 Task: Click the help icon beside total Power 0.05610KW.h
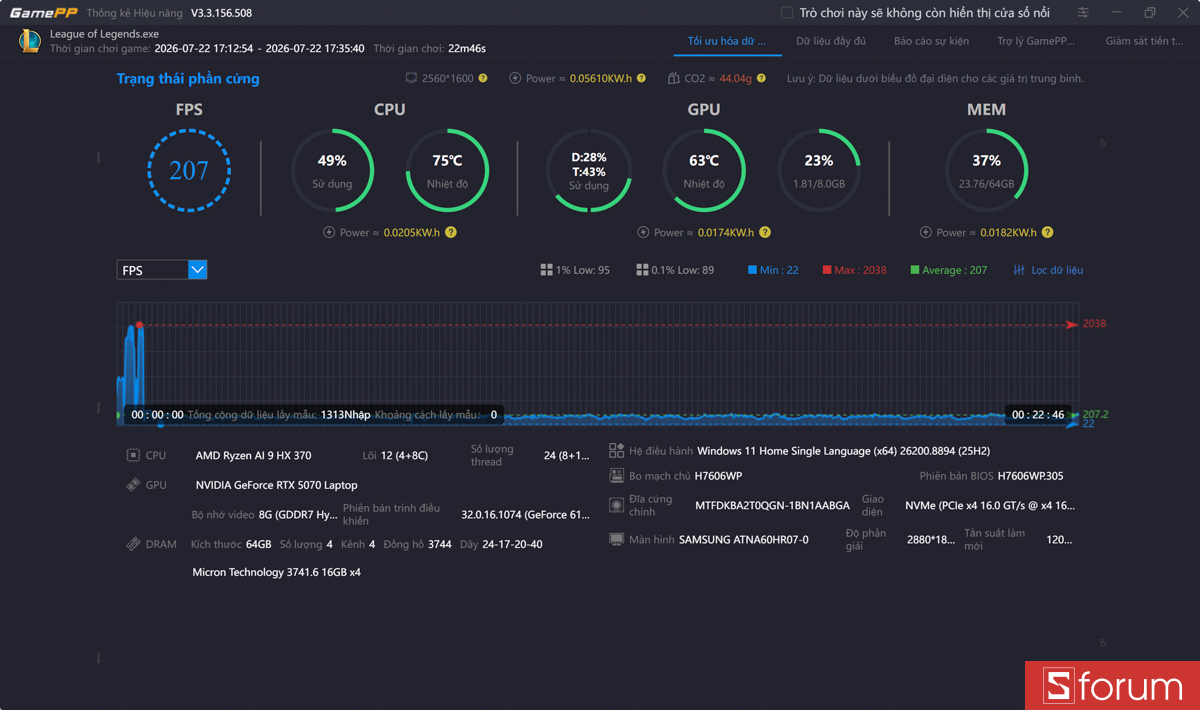coord(642,78)
